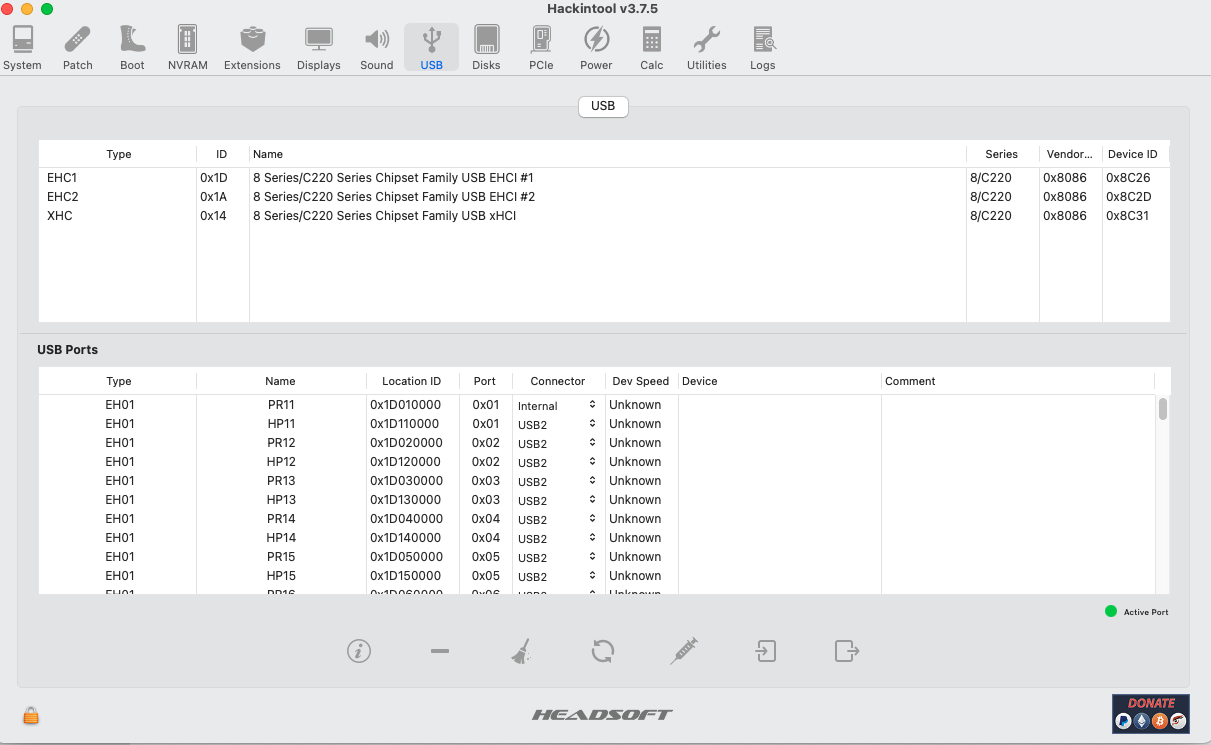Screen dimensions: 1211x745
Task: Select the USB tab label
Action: coord(603,106)
